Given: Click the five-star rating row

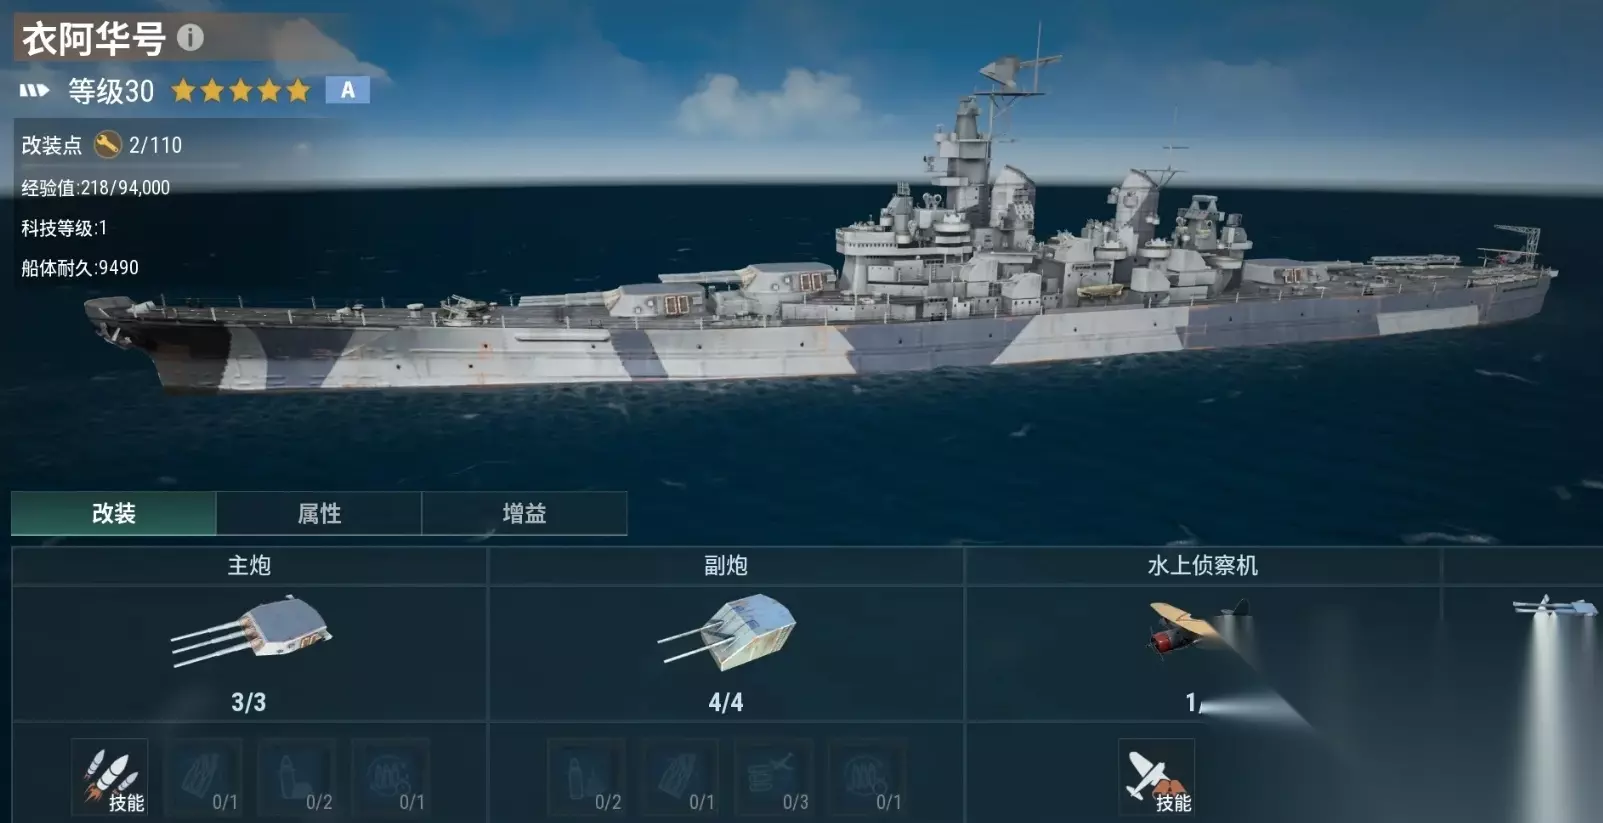Looking at the screenshot, I should click(241, 91).
